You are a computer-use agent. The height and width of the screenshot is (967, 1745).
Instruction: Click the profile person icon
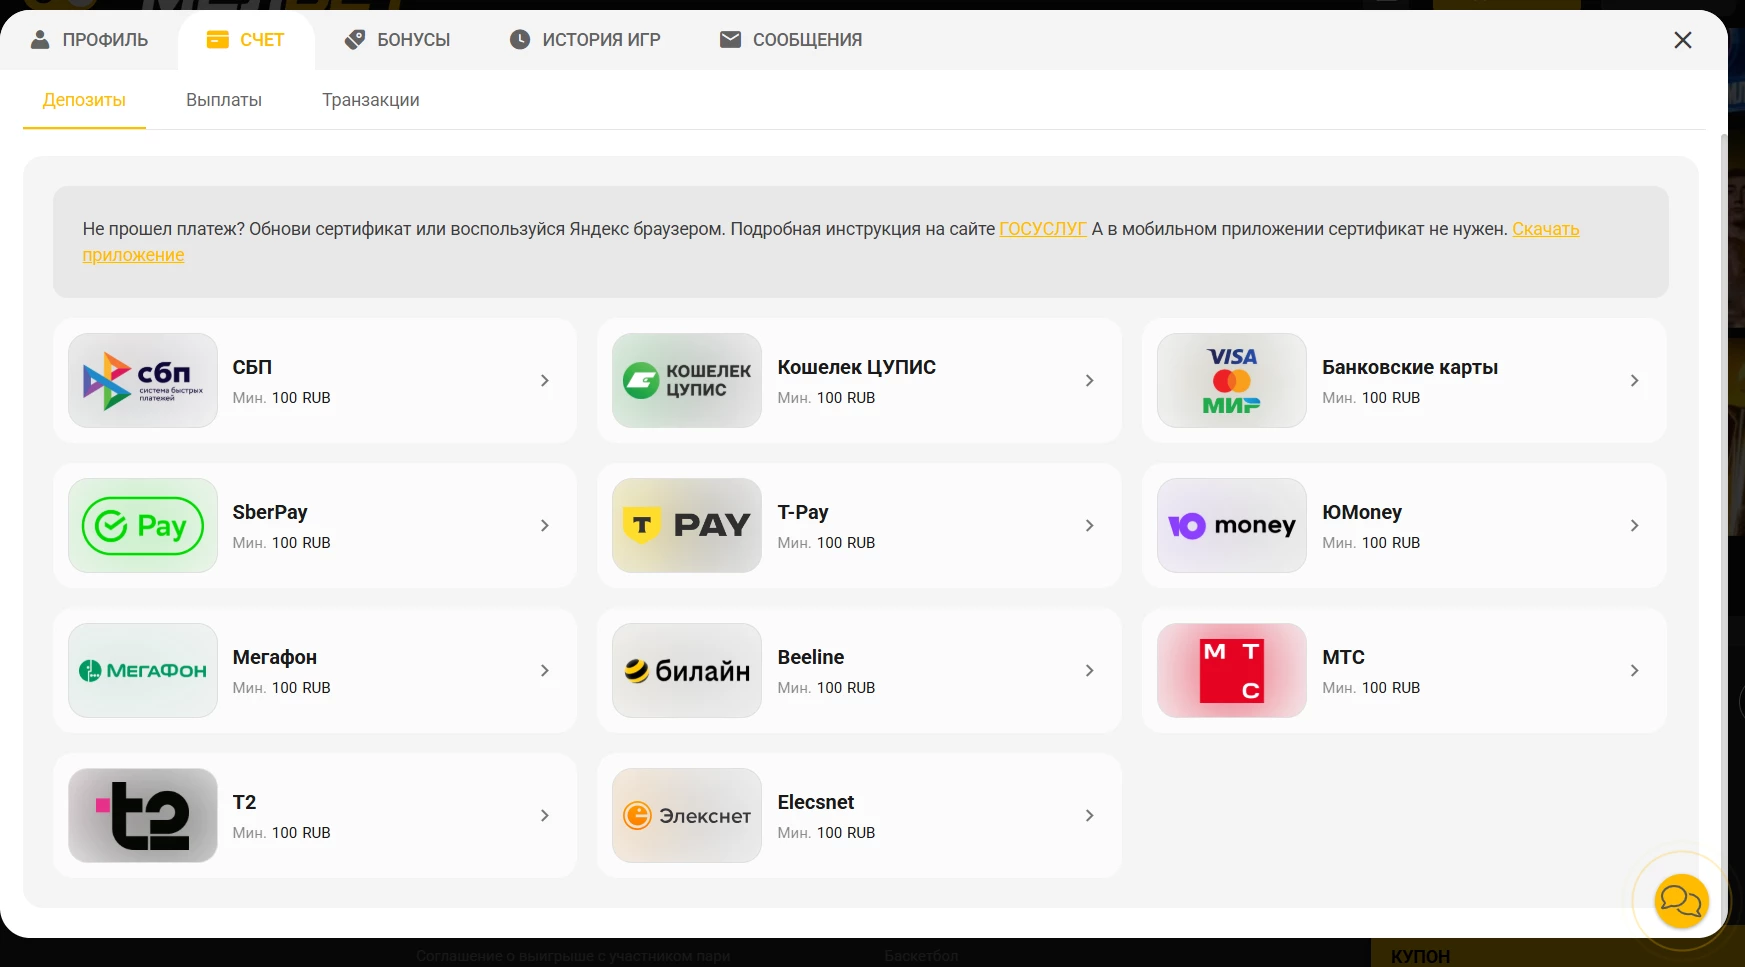coord(40,40)
